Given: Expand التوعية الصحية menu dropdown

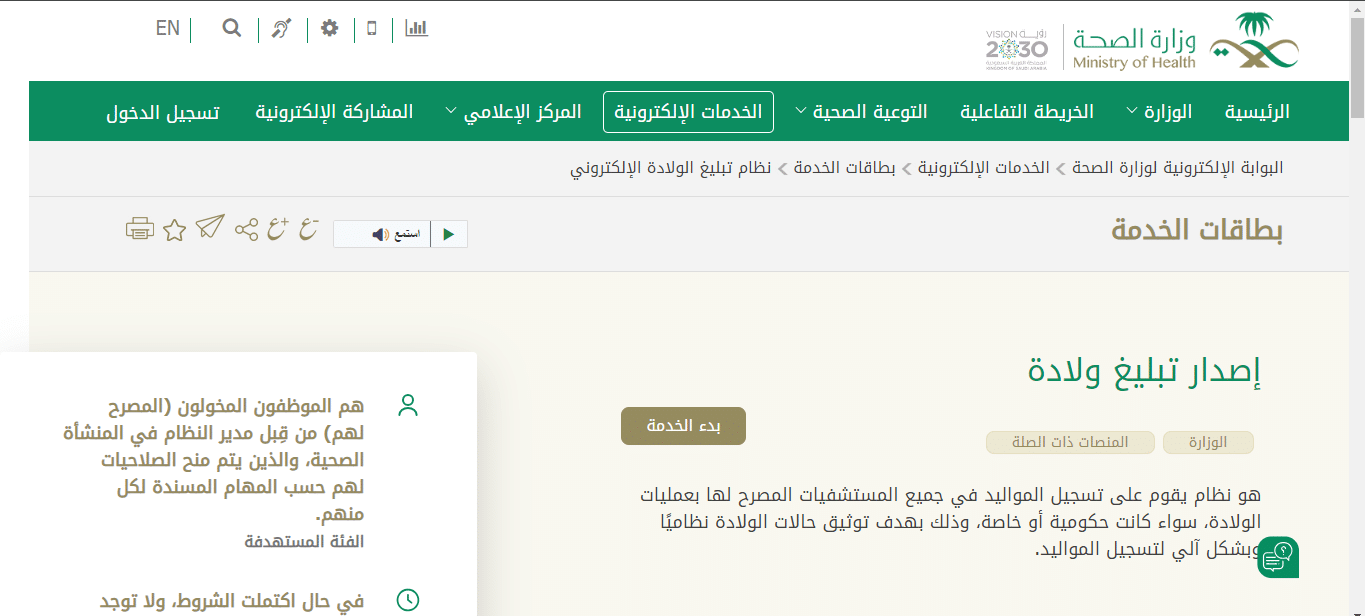Looking at the screenshot, I should click(x=861, y=112).
